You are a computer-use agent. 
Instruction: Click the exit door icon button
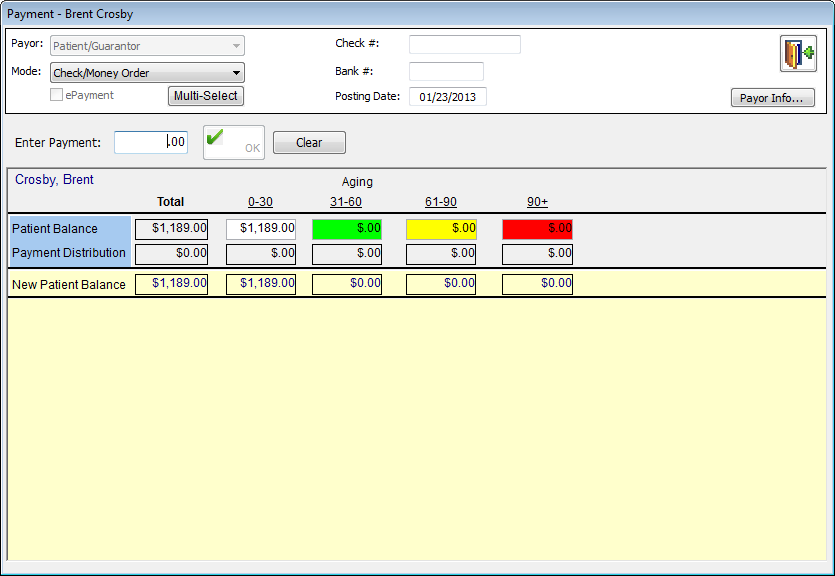click(x=798, y=53)
